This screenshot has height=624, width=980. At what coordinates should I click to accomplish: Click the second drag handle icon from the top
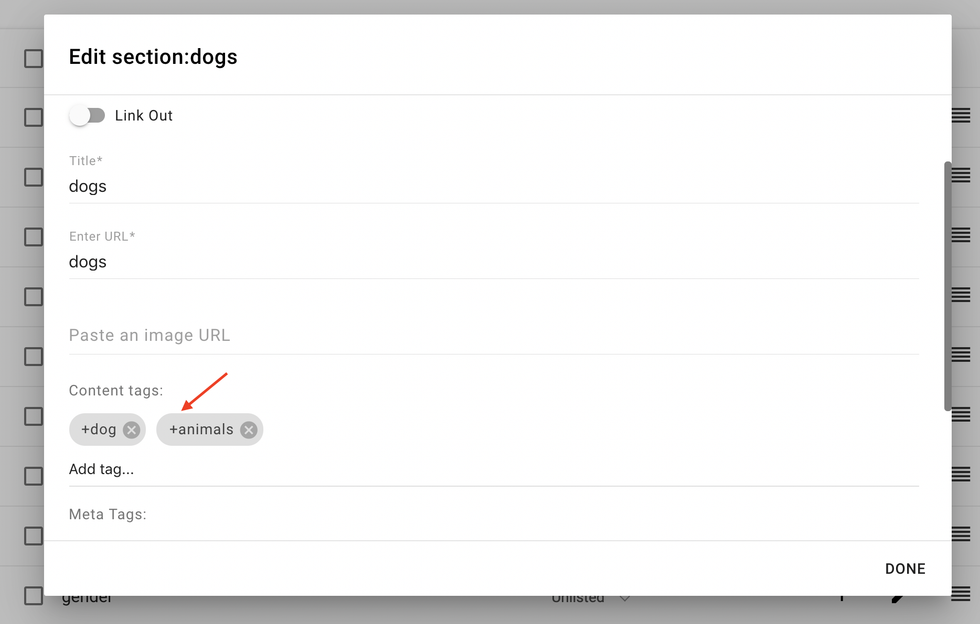[961, 177]
